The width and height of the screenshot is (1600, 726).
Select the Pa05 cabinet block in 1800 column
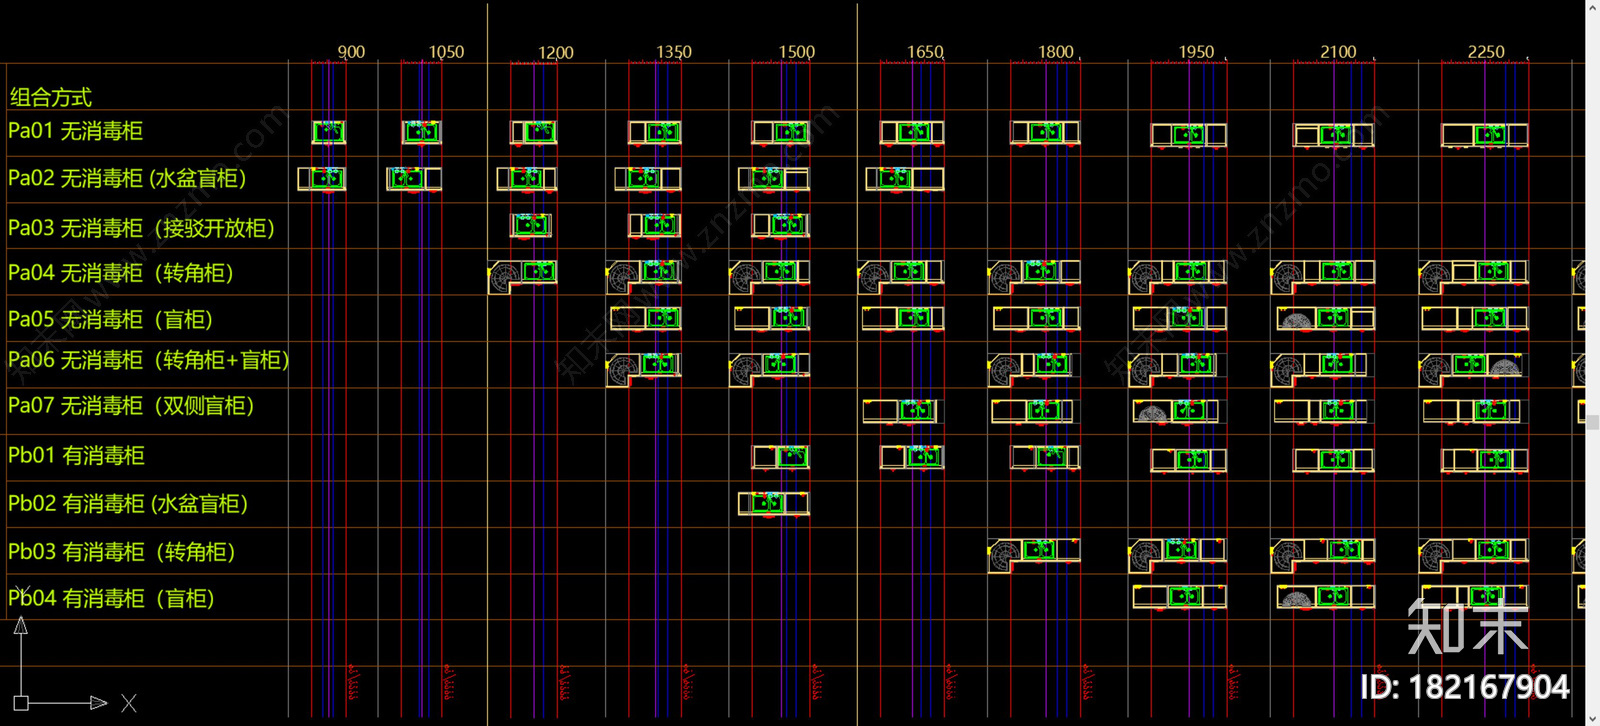(1036, 319)
